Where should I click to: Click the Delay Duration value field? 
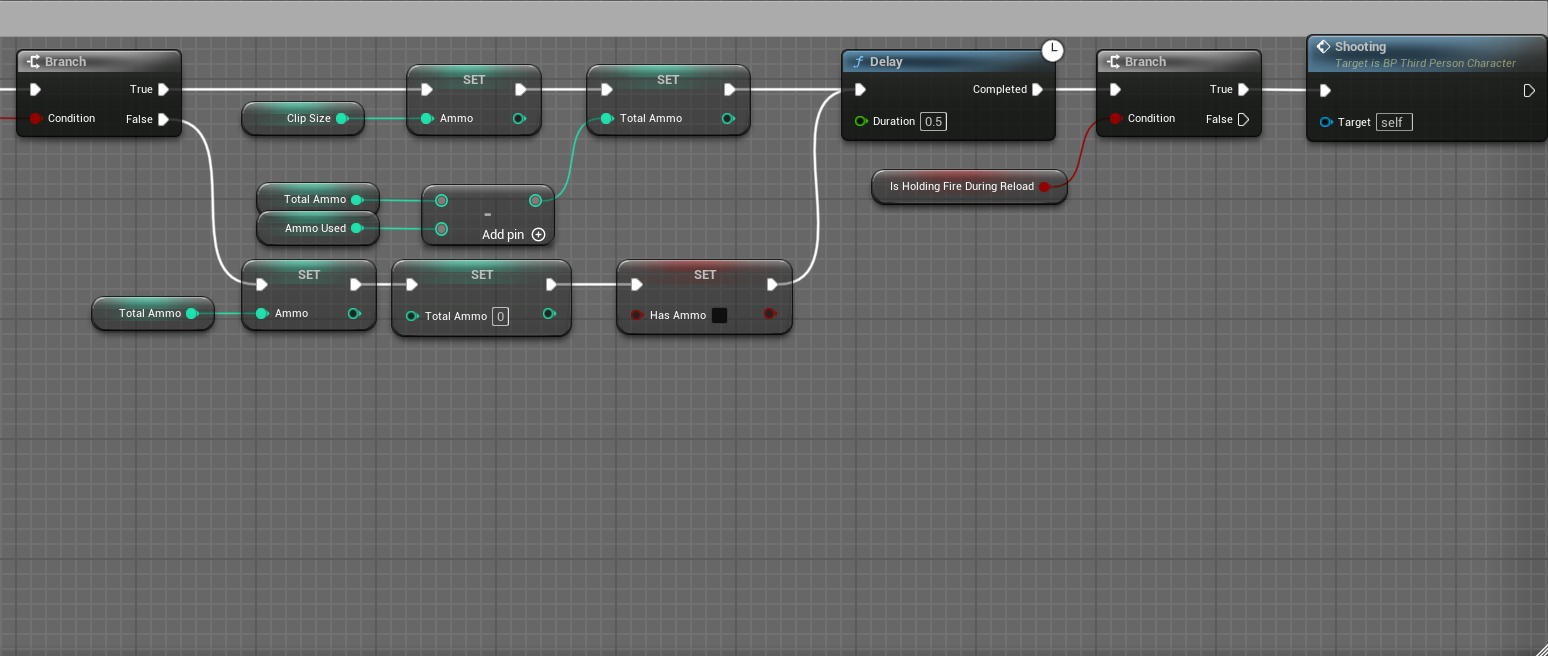933,122
